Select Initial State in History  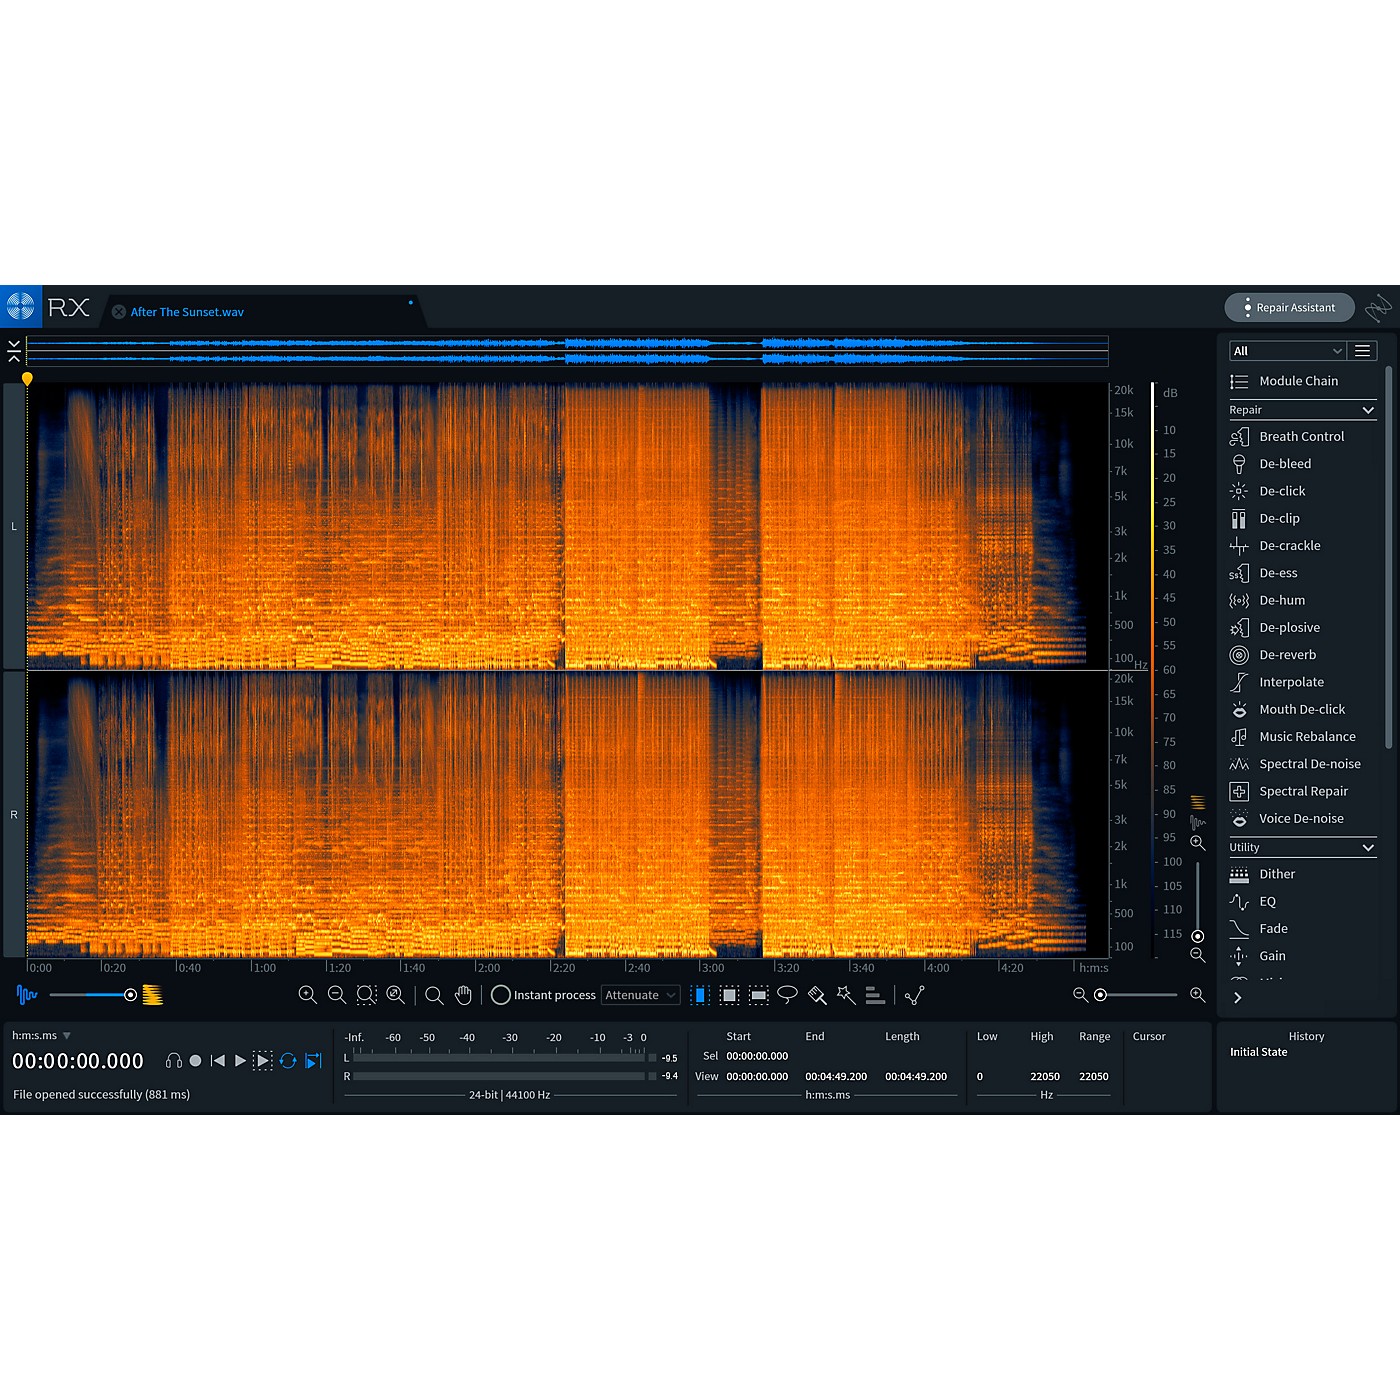[1259, 1052]
